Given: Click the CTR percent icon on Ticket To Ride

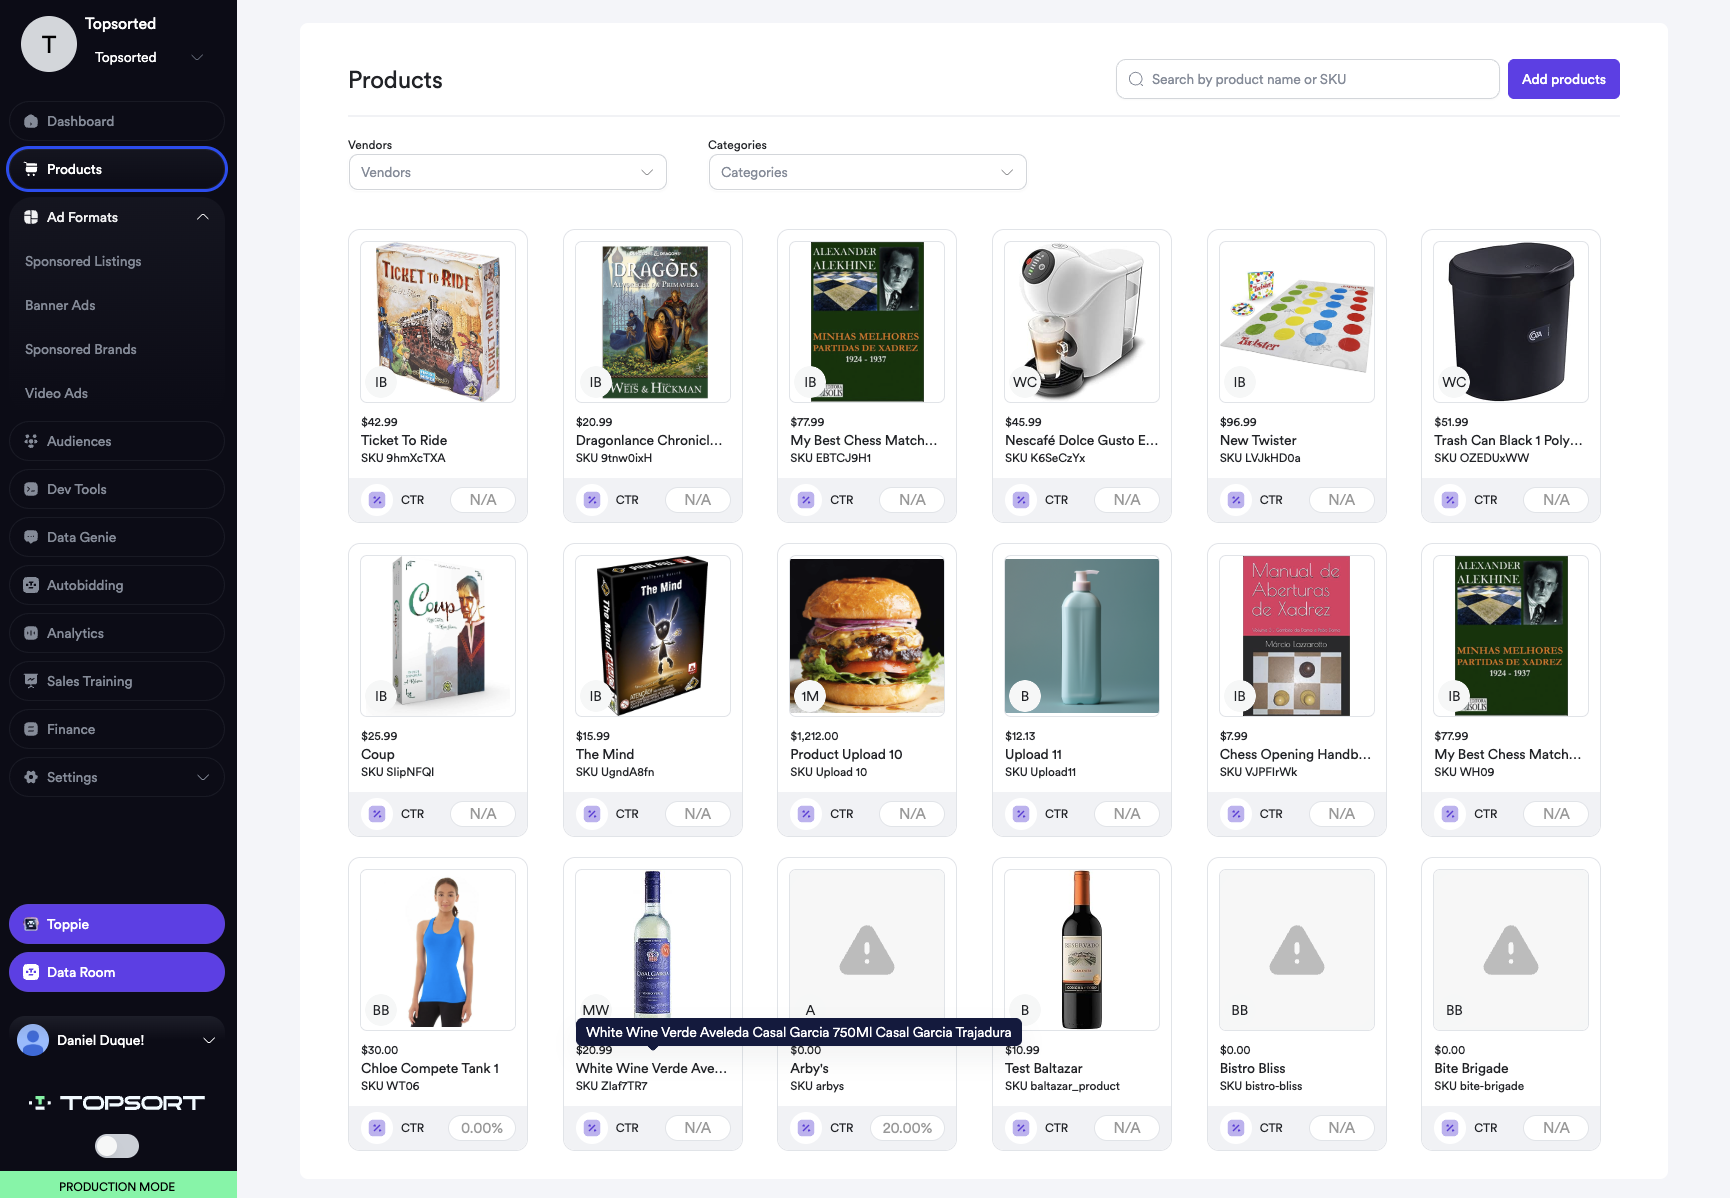Looking at the screenshot, I should 377,500.
